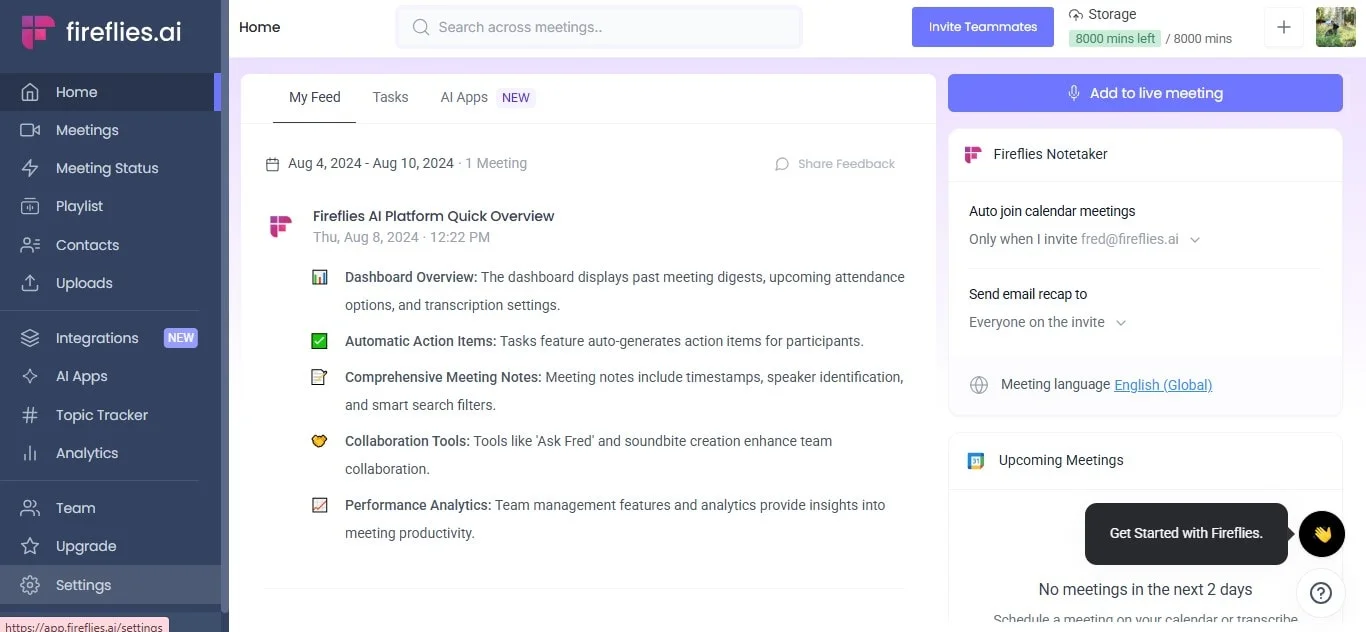Viewport: 1366px width, 632px height.
Task: Open Playlist in the sidebar
Action: 110,206
